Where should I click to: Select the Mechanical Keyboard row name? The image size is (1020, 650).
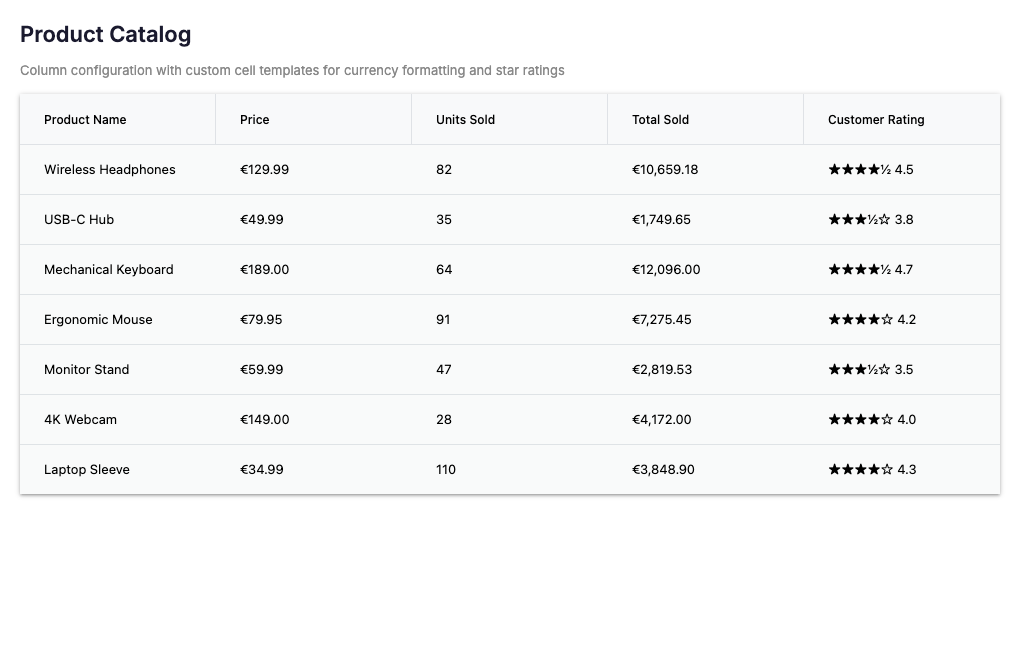[x=109, y=270]
